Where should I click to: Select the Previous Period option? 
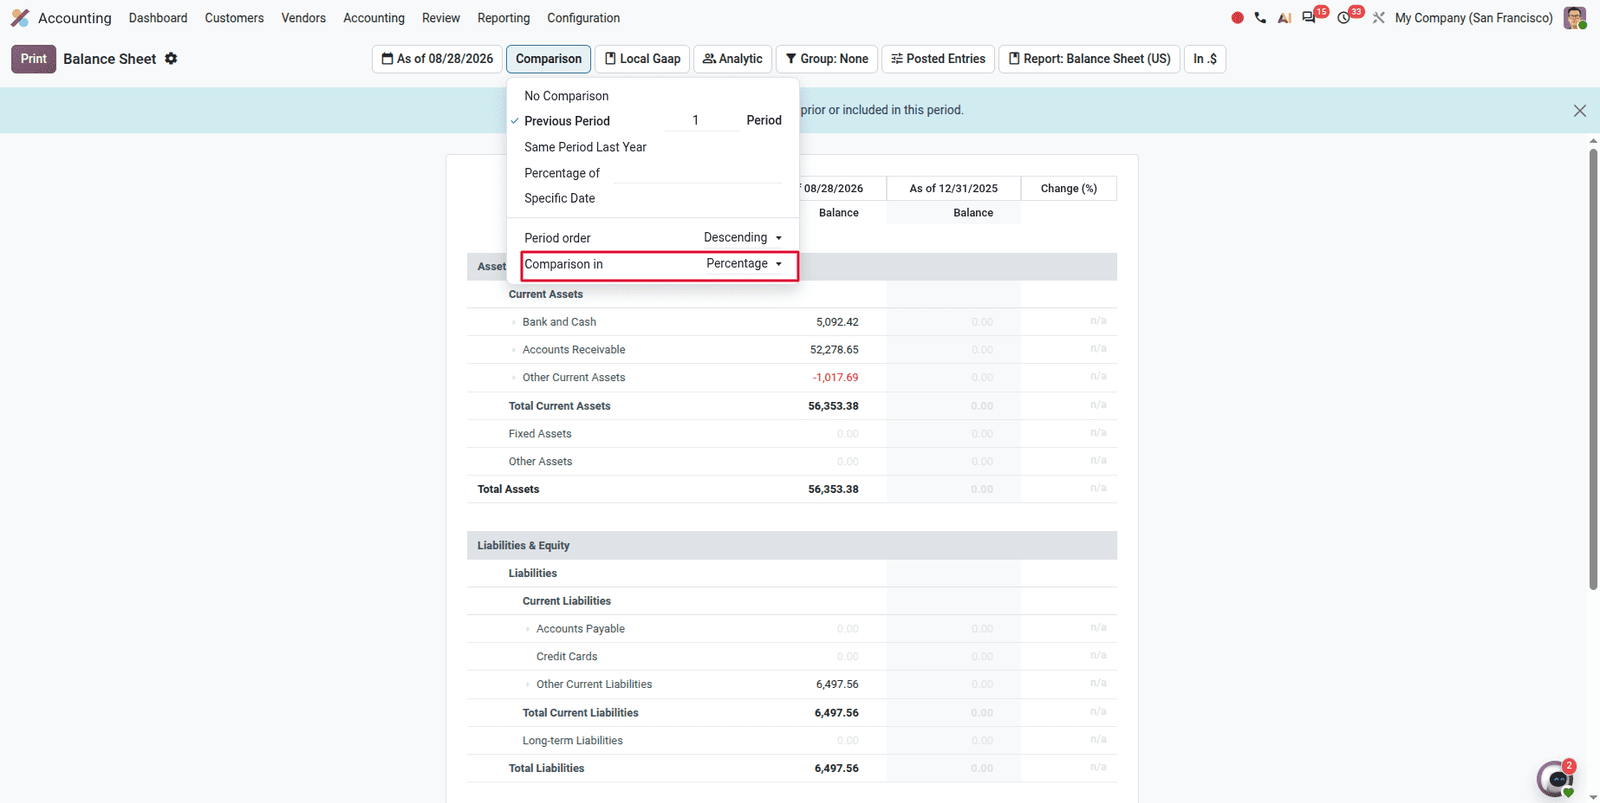point(567,121)
